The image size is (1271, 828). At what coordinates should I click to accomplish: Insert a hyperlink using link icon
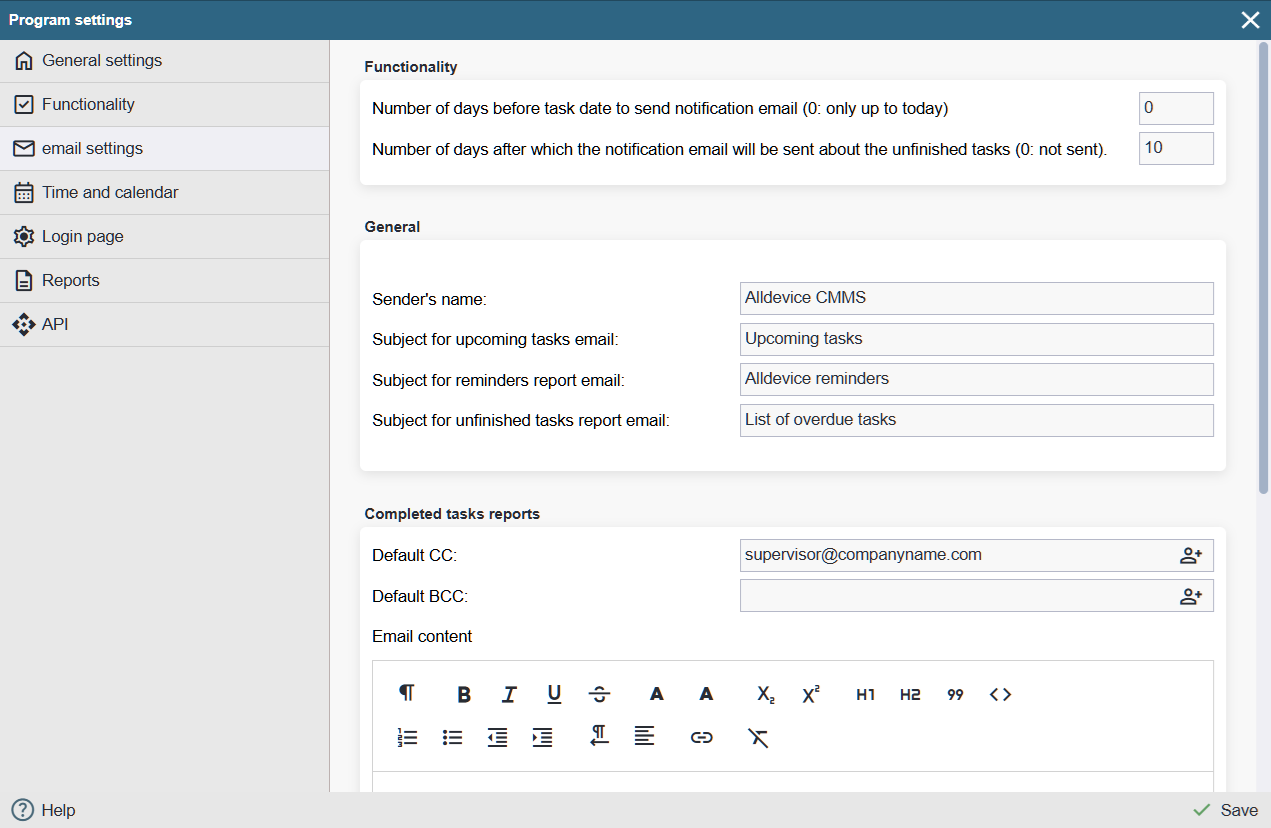702,738
